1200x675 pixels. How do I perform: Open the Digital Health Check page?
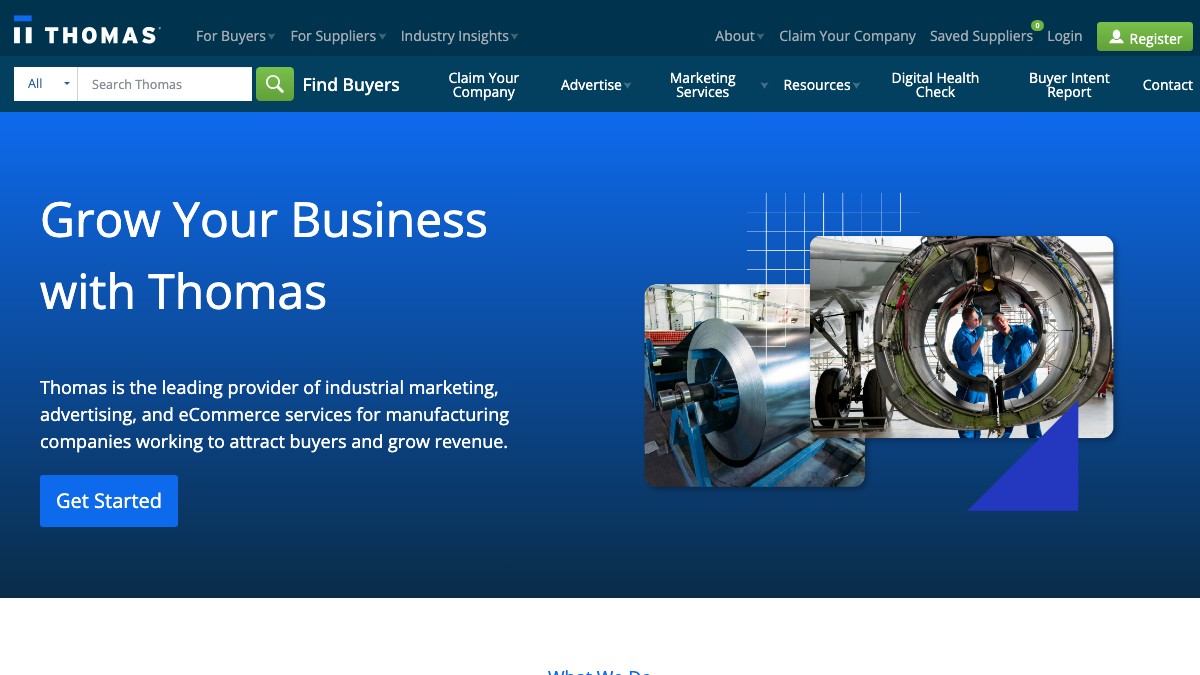[x=935, y=85]
